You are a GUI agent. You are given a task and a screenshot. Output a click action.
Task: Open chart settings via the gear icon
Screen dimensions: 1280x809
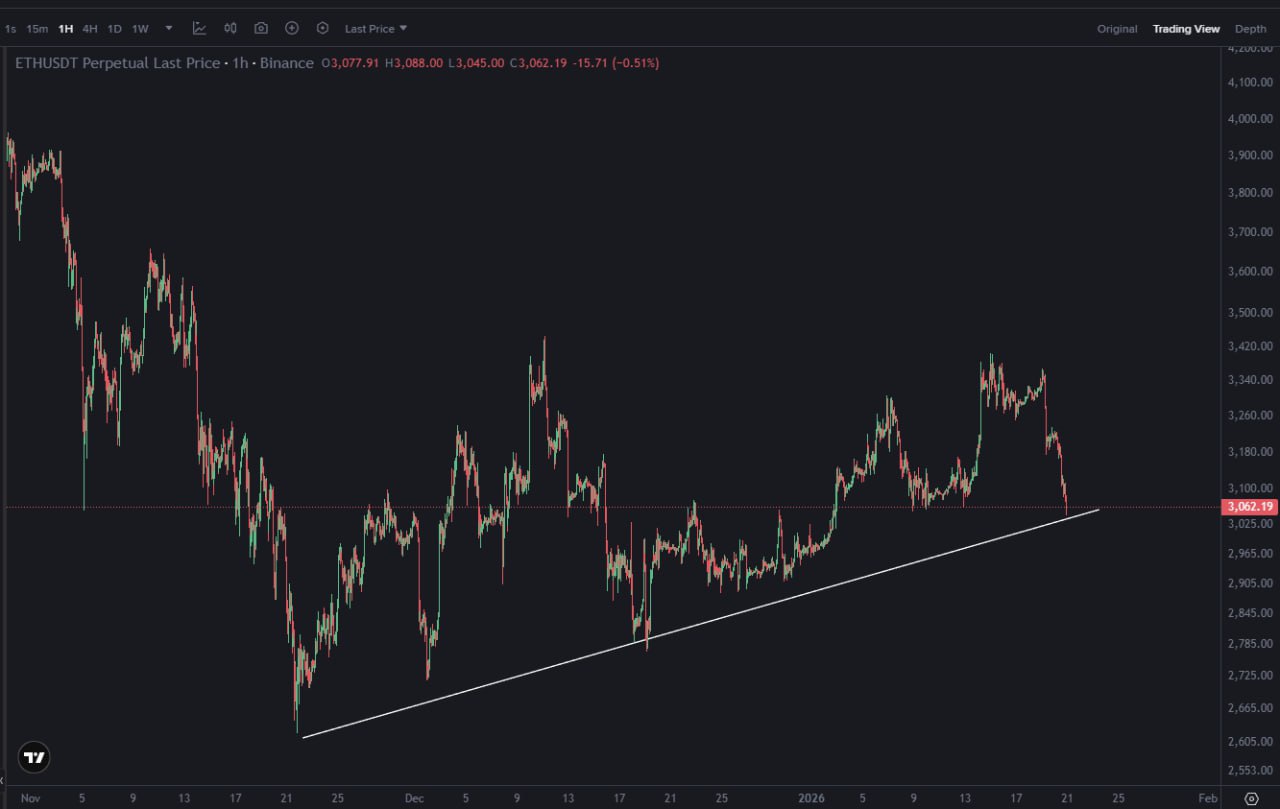(322, 28)
